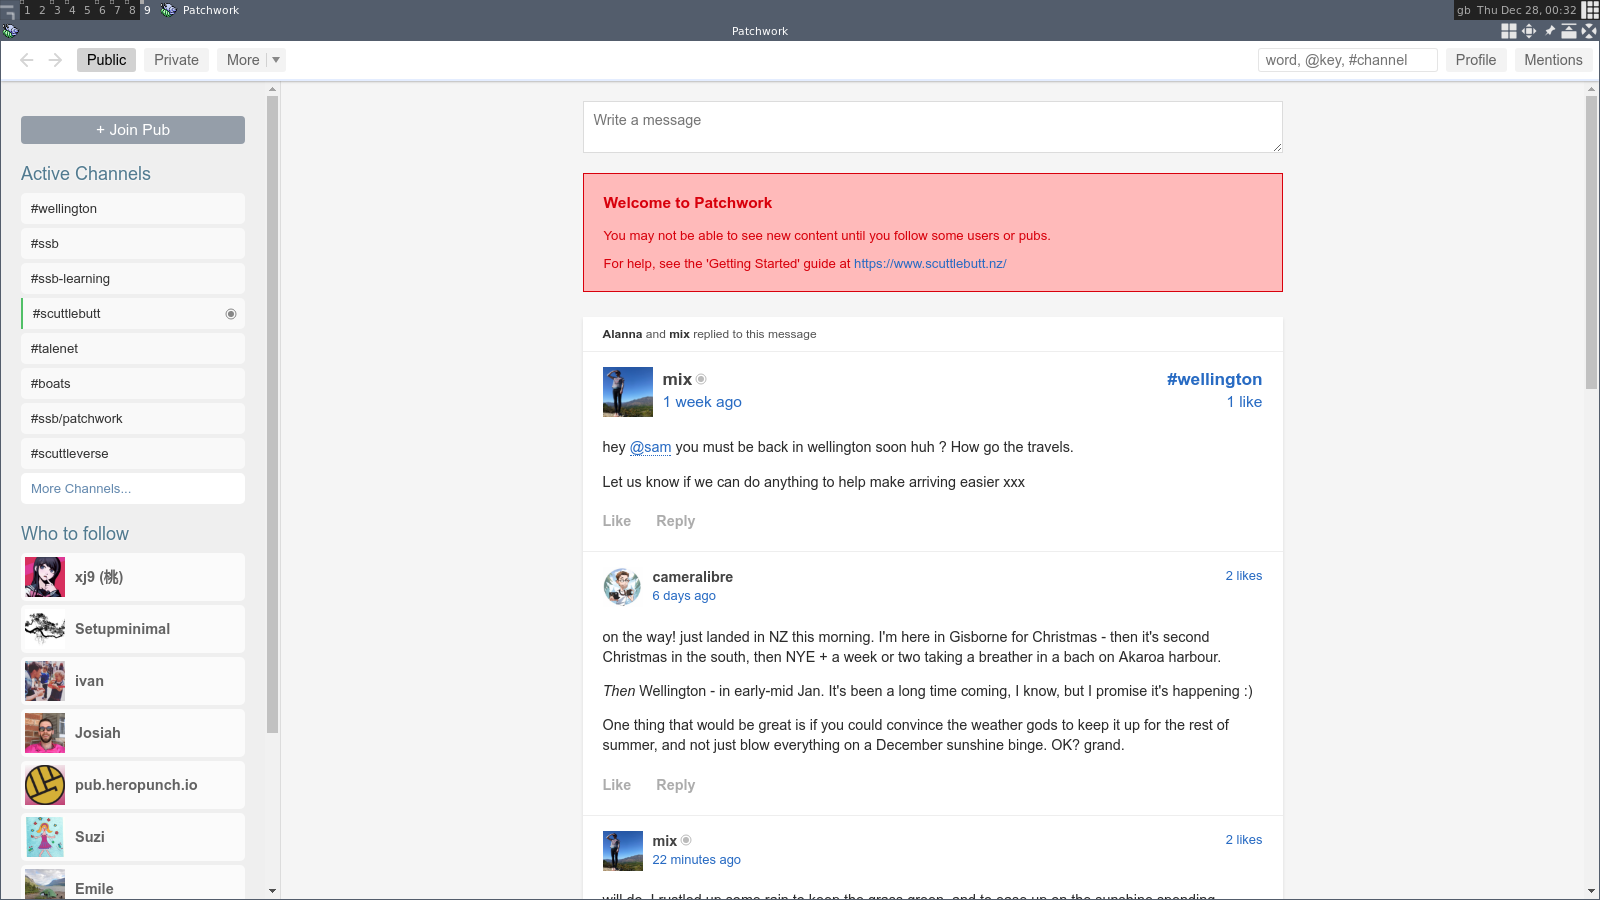Open the #ssb-learning channel

pos(133,279)
